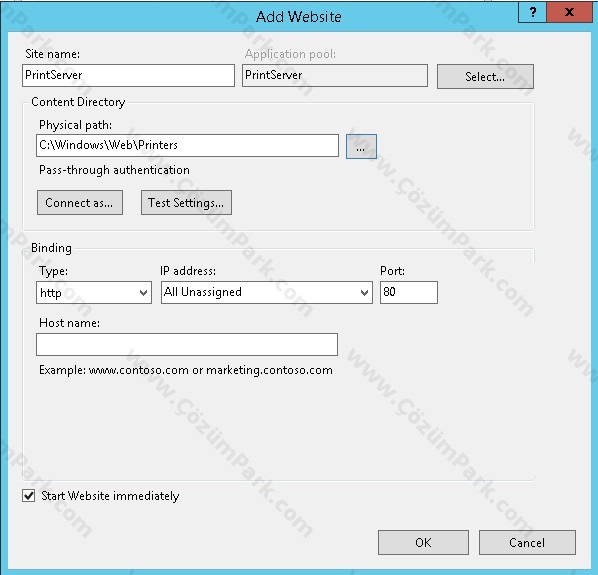
Task: Toggle Start Website immediately checkbox
Action: [x=29, y=496]
